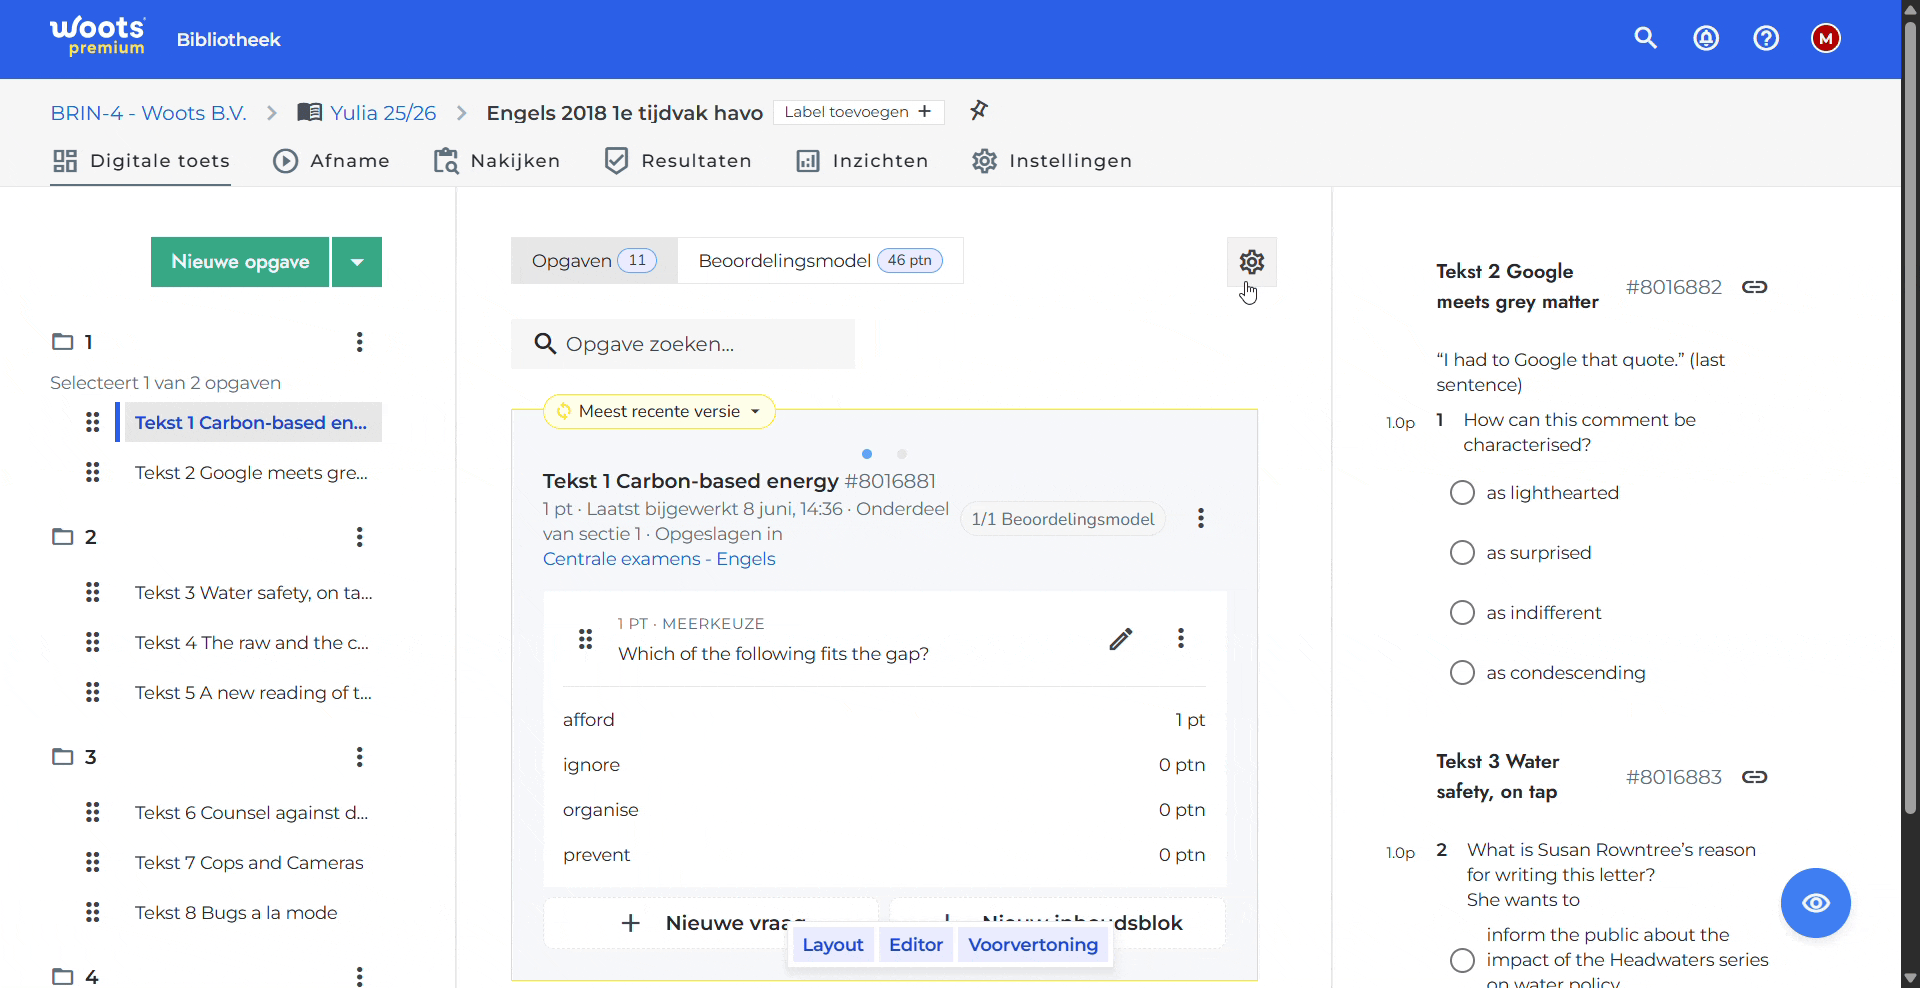Switch to the Nakijken tab
Screen dimensions: 1920x988
click(x=496, y=161)
